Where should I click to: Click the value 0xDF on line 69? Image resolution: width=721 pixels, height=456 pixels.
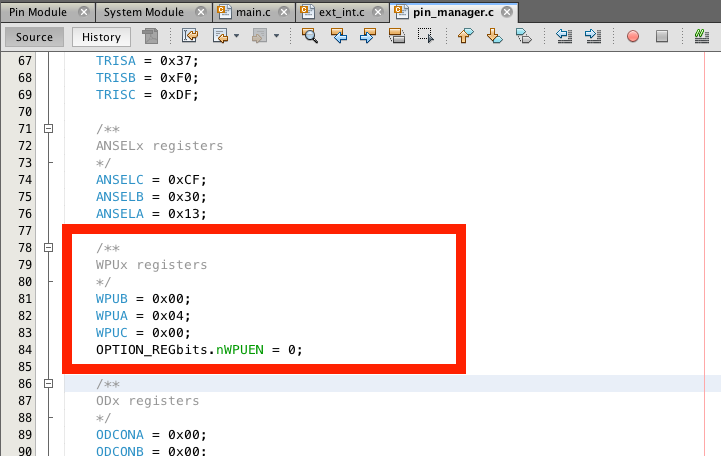point(176,95)
